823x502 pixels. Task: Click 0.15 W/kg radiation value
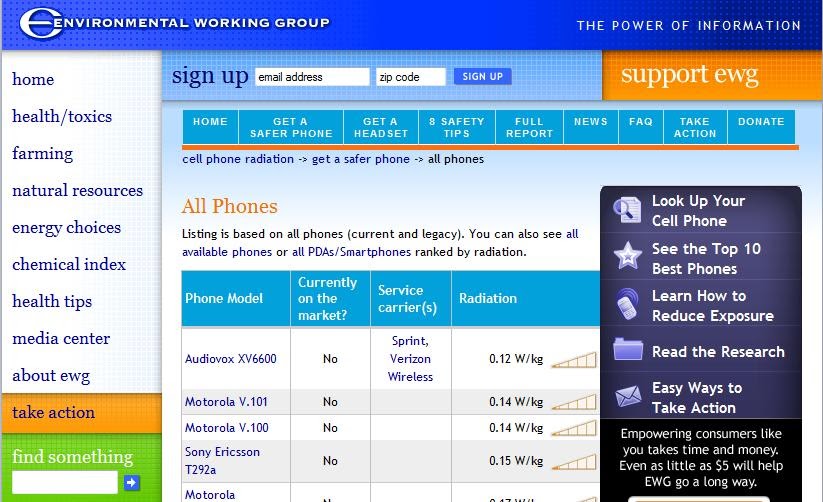(516, 461)
